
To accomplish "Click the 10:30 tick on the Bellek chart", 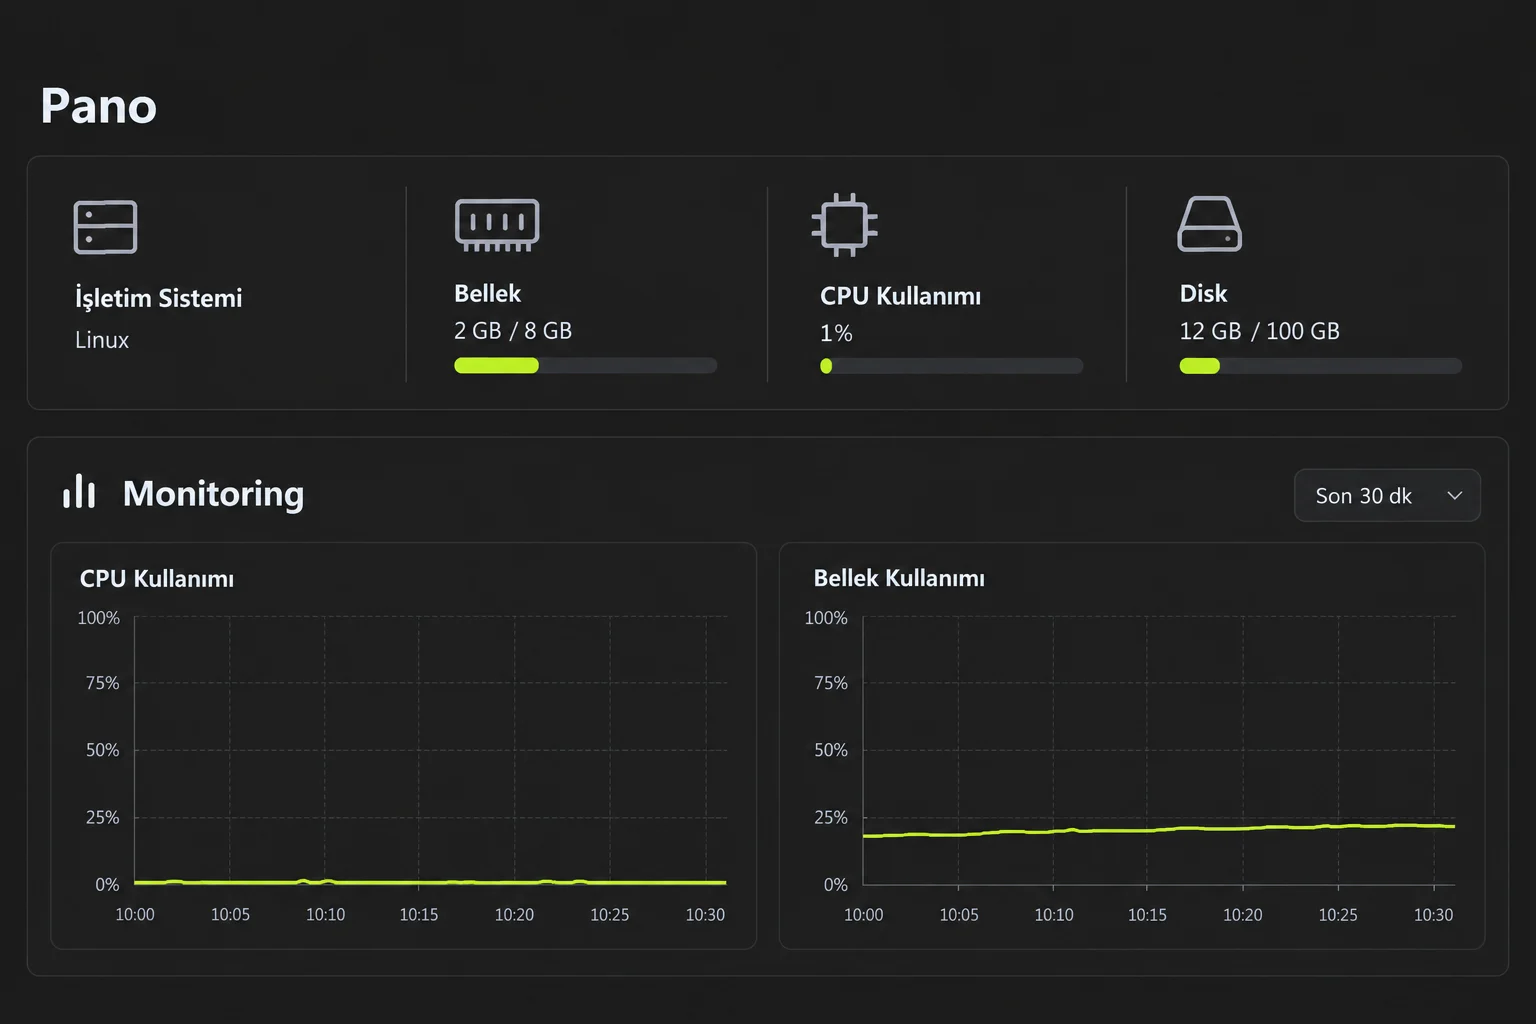I will (x=1433, y=914).
